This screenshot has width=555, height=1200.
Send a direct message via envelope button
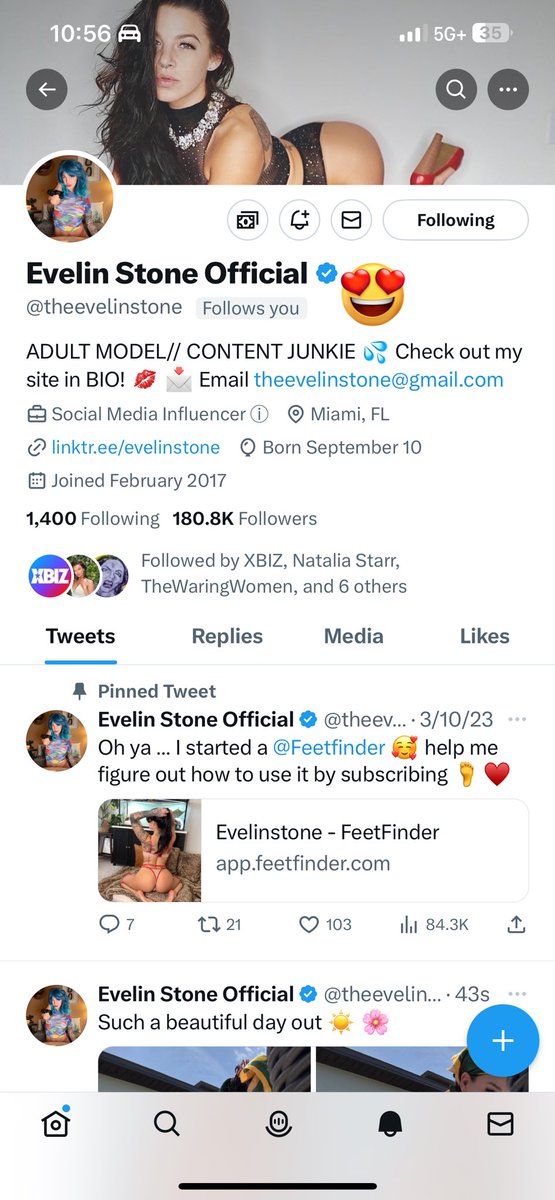point(351,220)
